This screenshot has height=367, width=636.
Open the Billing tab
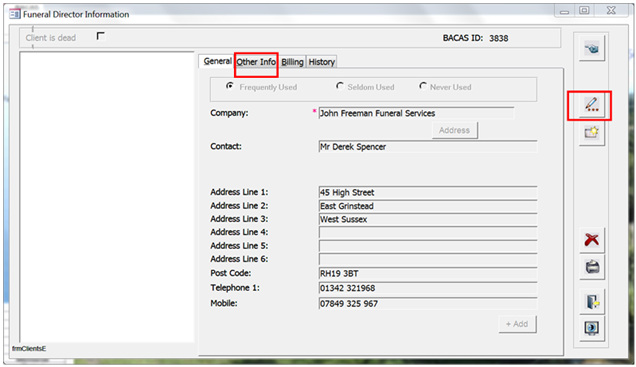coord(292,62)
